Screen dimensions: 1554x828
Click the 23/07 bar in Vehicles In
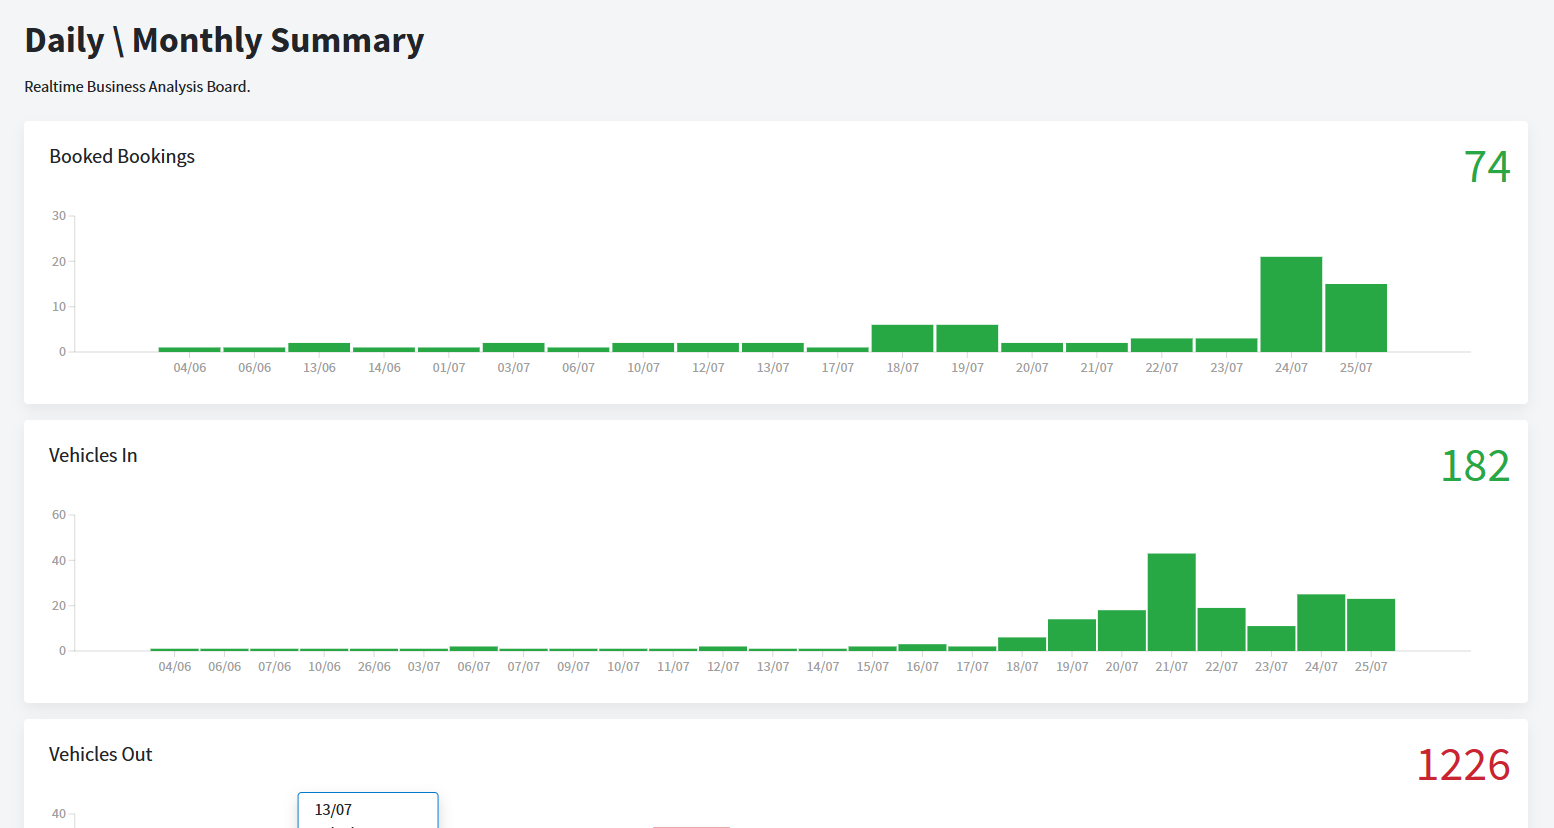click(1270, 639)
